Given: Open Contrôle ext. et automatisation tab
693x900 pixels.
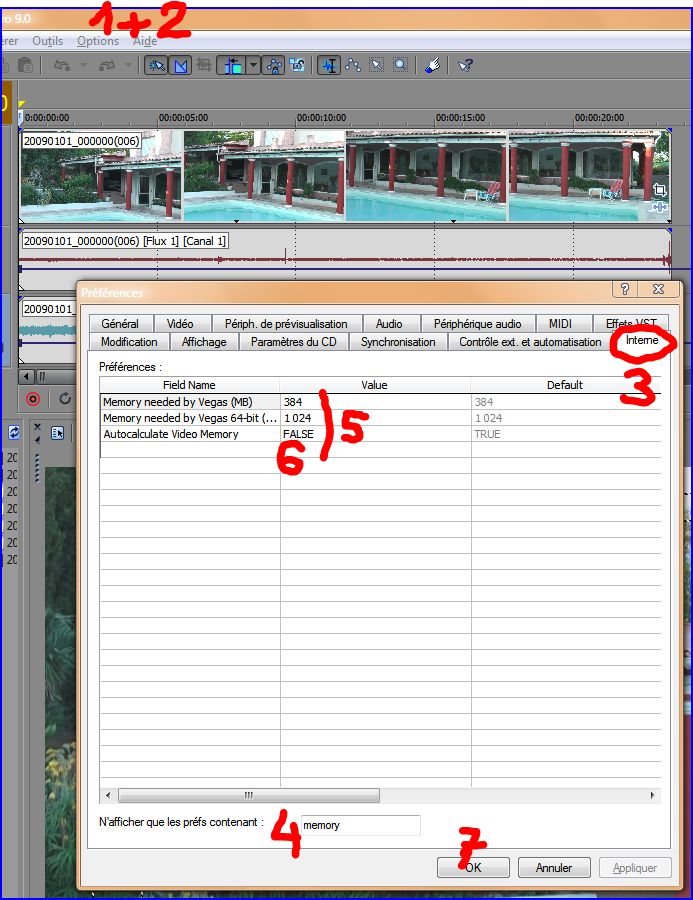Looking at the screenshot, I should click(x=530, y=342).
